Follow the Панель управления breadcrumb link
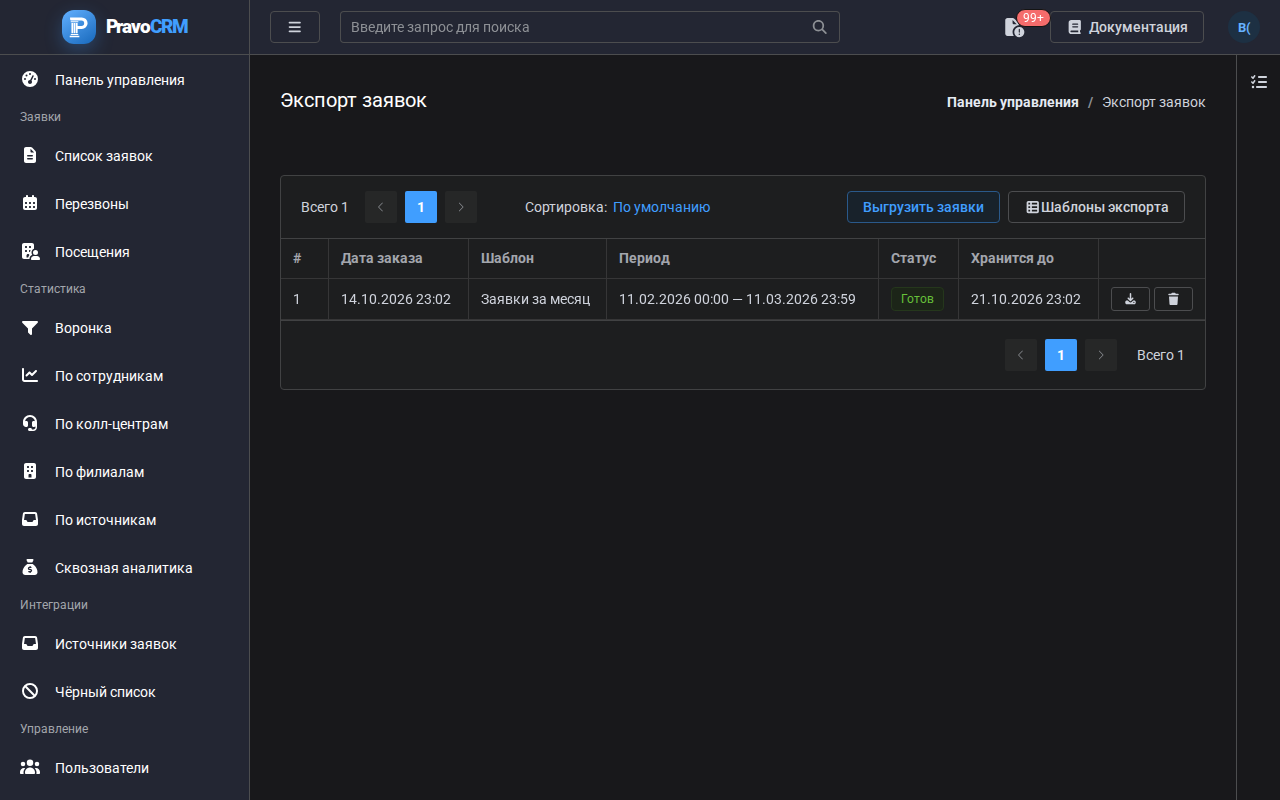The image size is (1280, 800). [x=1012, y=102]
